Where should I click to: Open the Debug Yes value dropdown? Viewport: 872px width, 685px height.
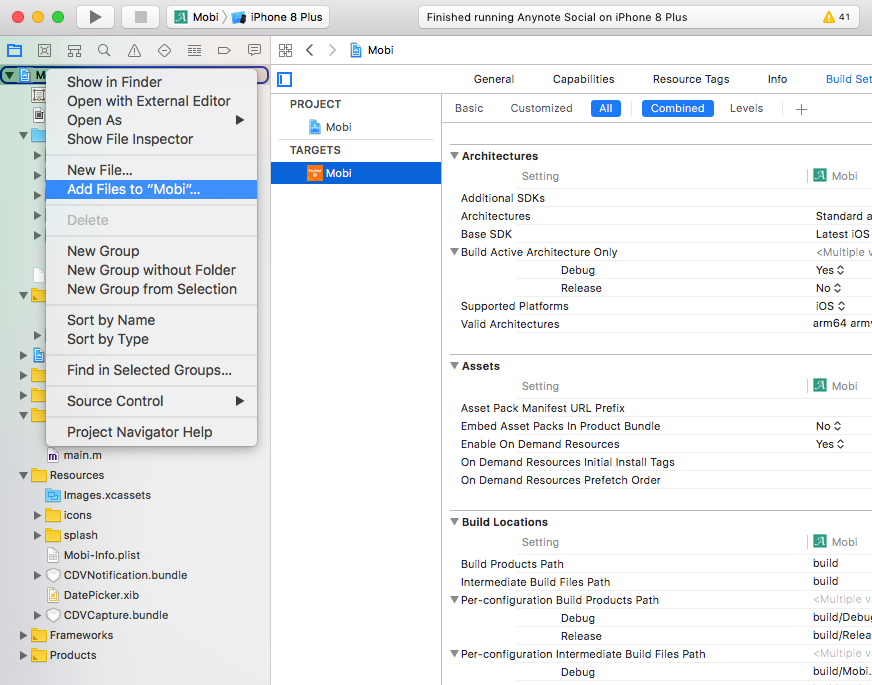[x=830, y=270]
